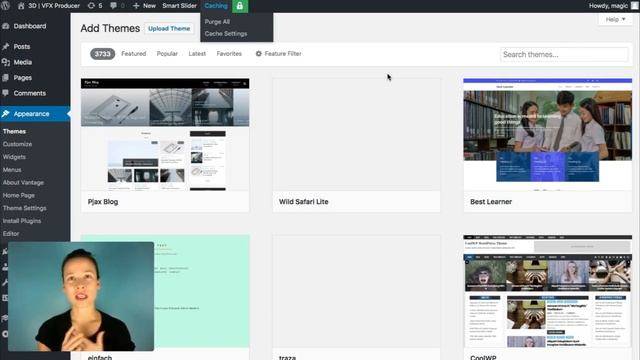Open Posts in sidebar

22,47
